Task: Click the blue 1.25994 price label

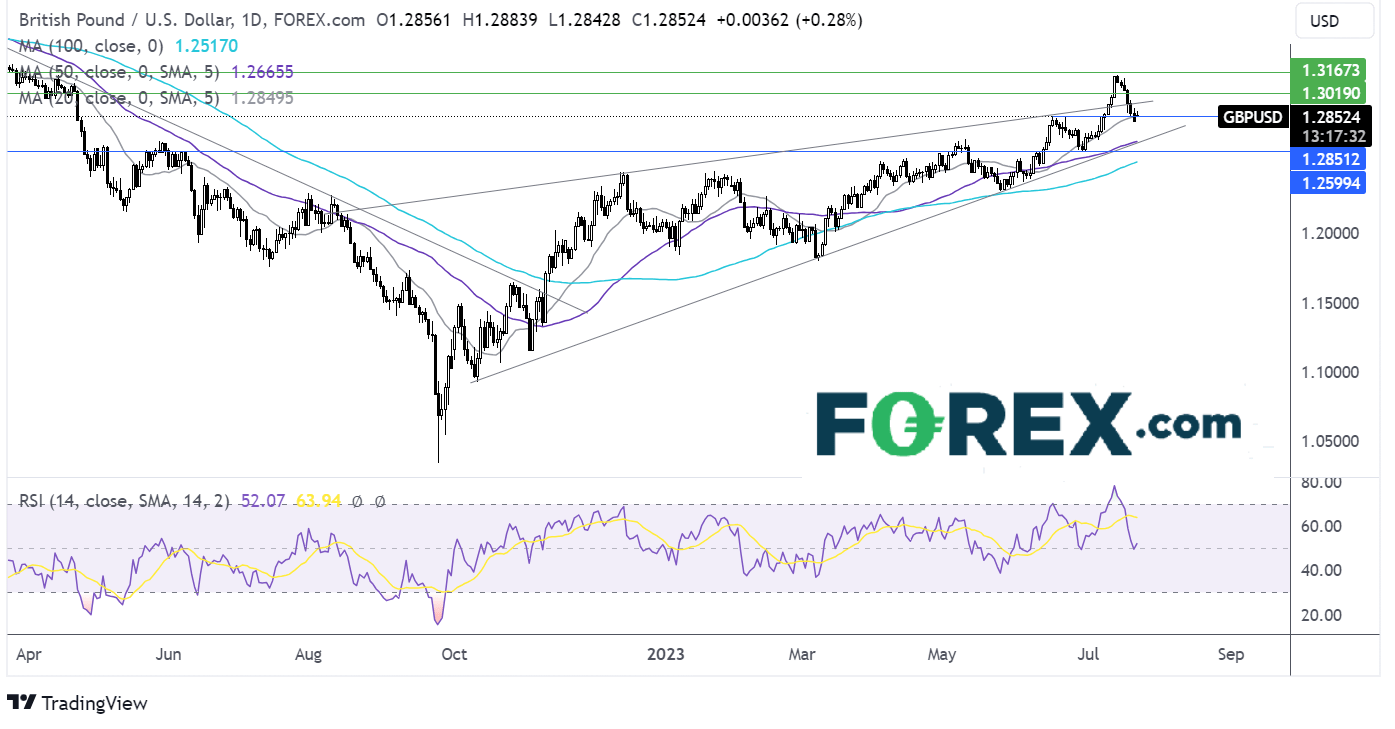Action: [1327, 182]
